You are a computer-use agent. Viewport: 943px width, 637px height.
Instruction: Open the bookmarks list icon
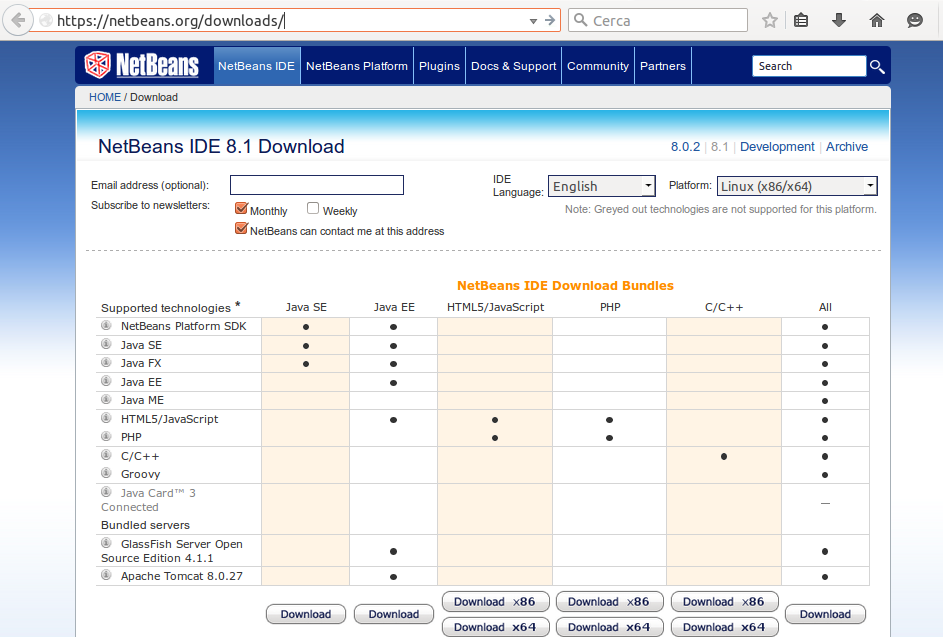[801, 21]
